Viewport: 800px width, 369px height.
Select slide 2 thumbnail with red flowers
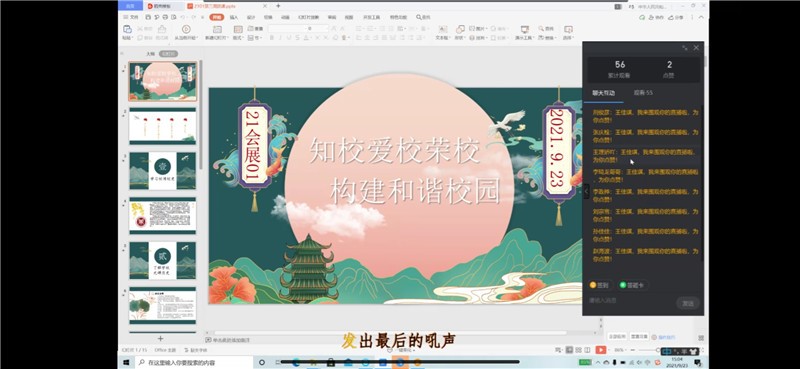click(162, 126)
